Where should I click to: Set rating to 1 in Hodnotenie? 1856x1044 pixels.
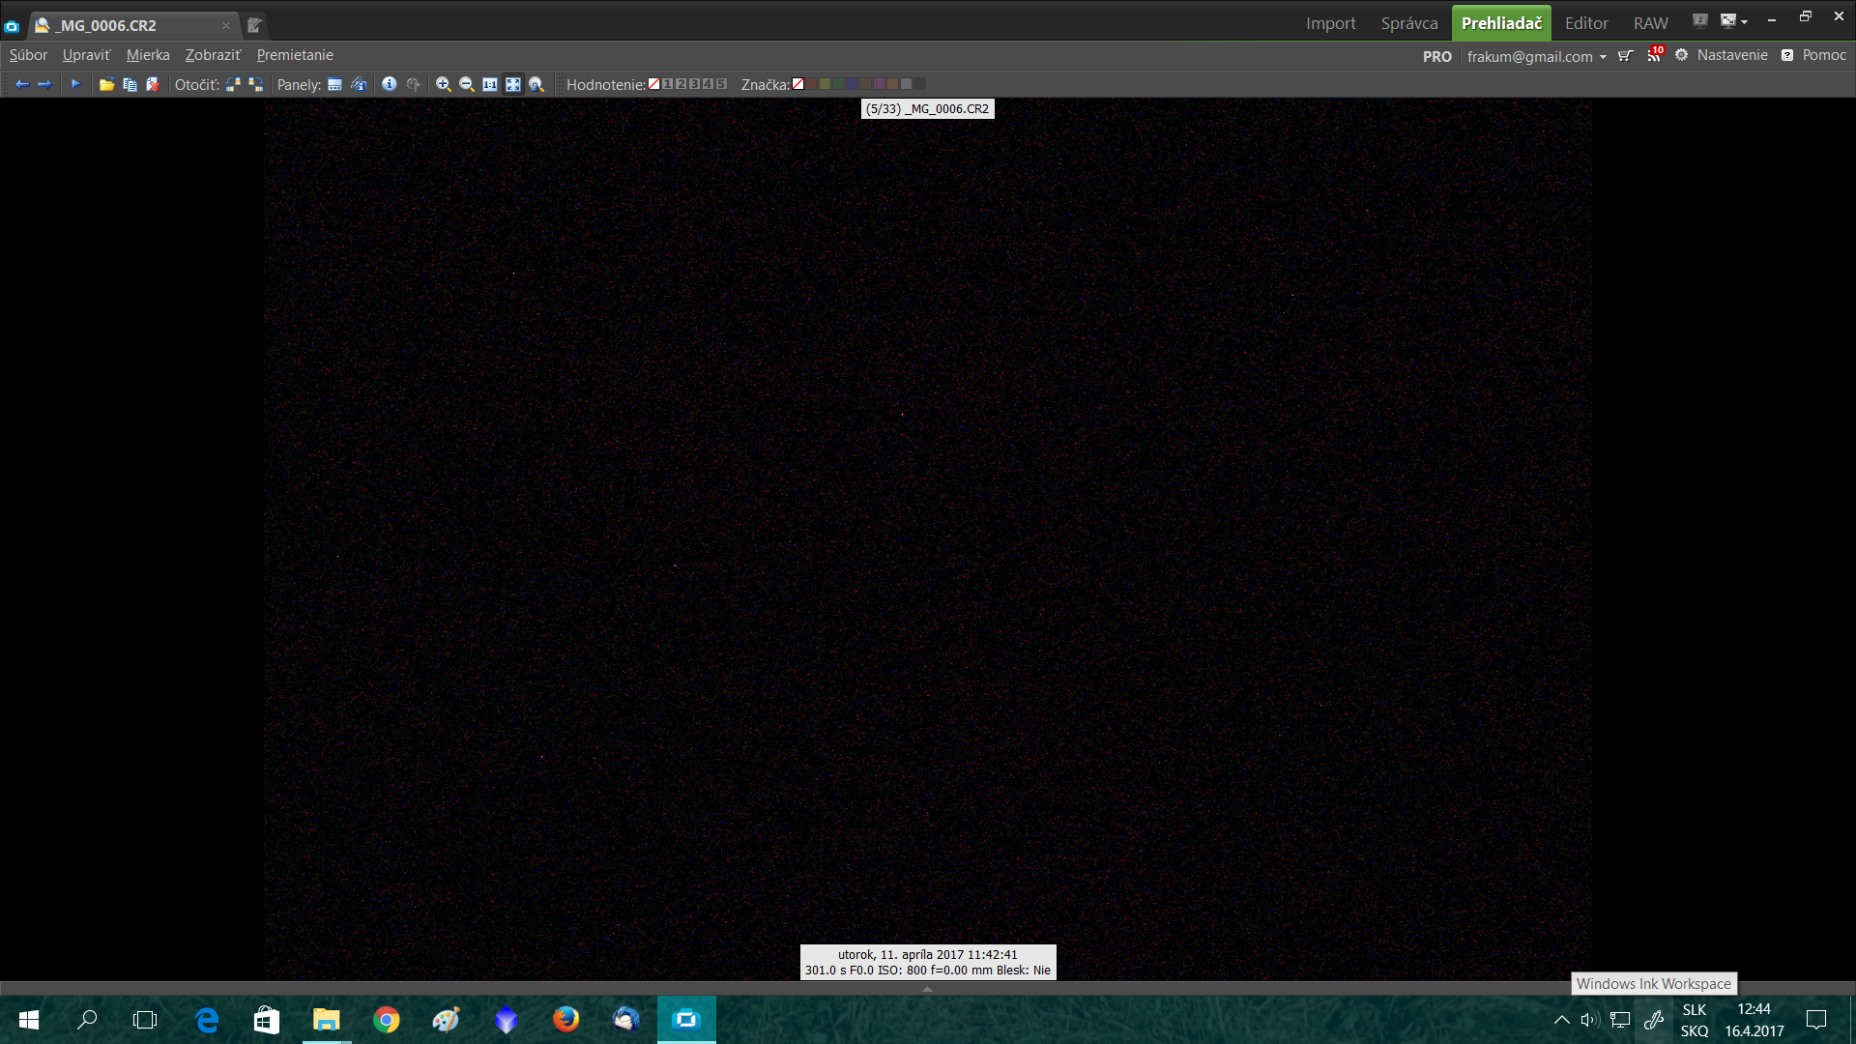(x=667, y=84)
